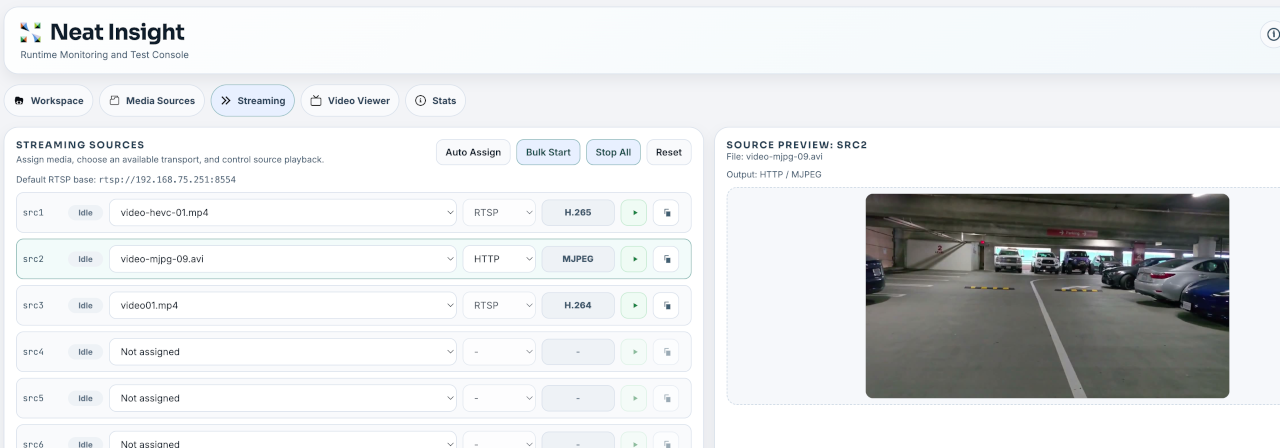Viewport: 1280px width, 448px height.
Task: Click the File: video-mjpg-09.avi text
Action: (x=775, y=157)
